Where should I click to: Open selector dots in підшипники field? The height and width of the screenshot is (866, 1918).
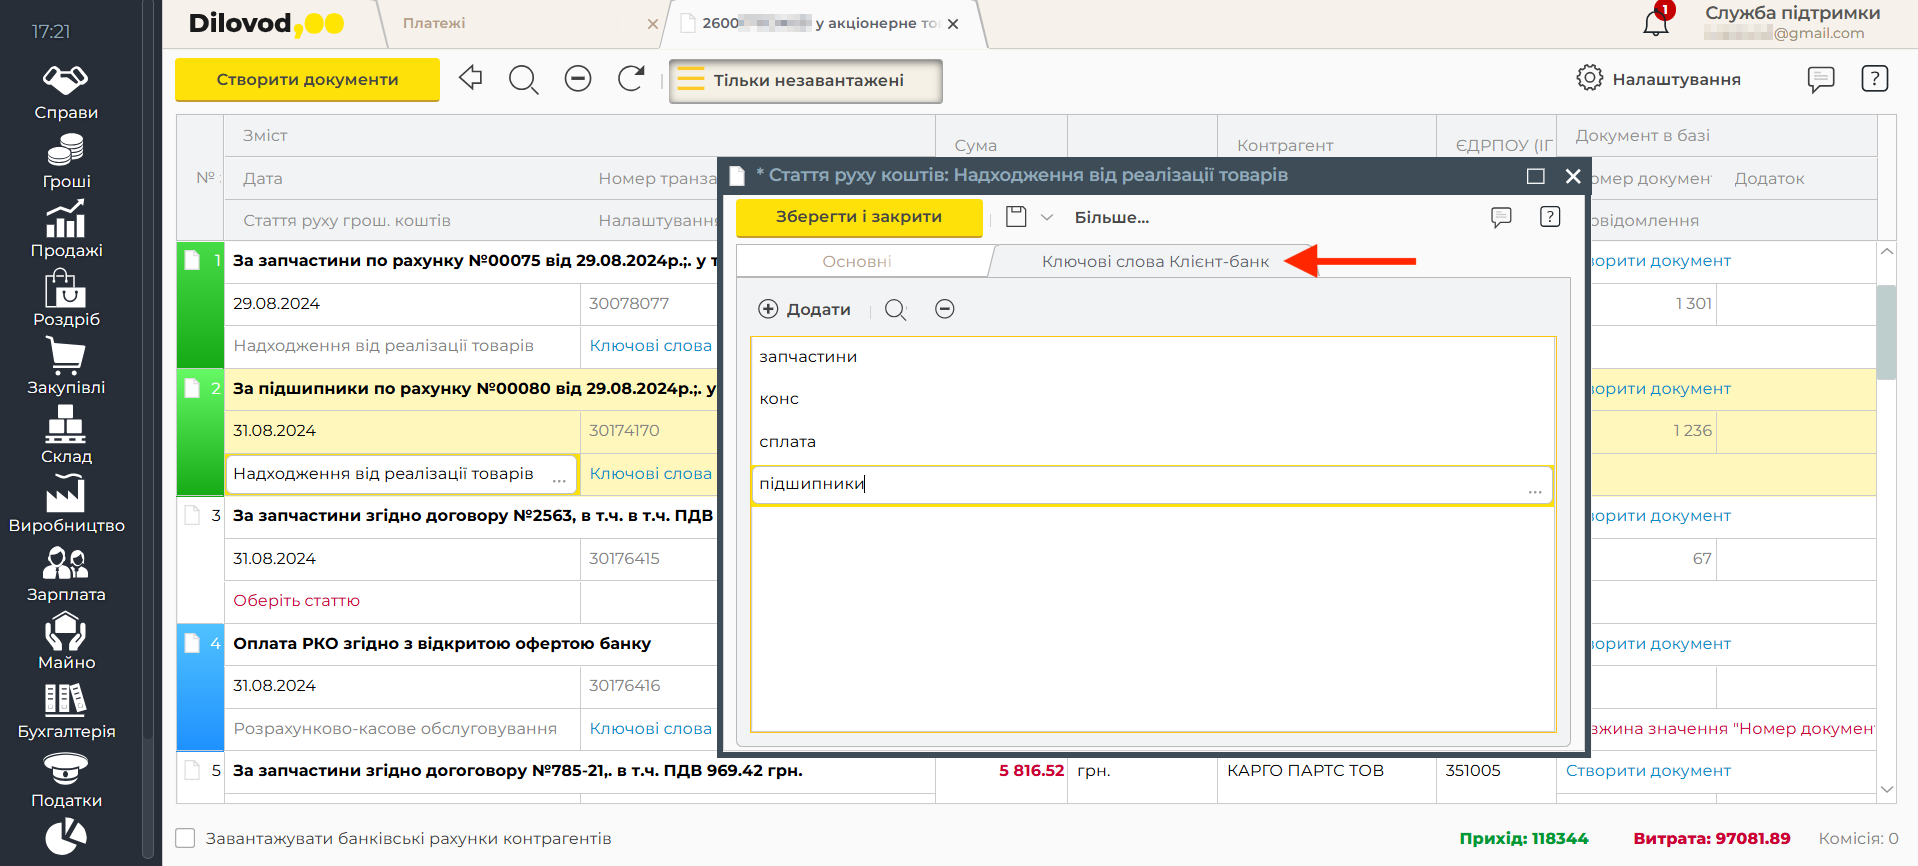click(x=1534, y=489)
